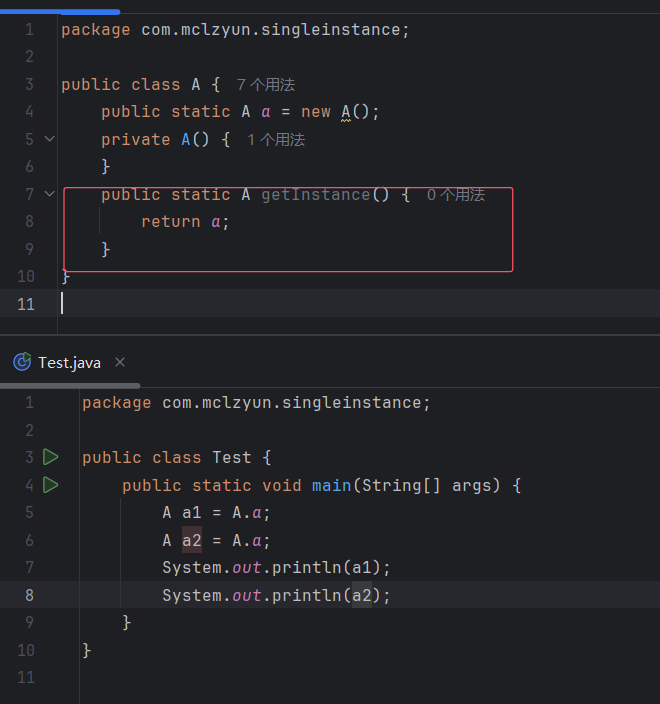Click the package name in the top editor
Image resolution: width=660 pixels, height=704 pixels.
[x=270, y=30]
